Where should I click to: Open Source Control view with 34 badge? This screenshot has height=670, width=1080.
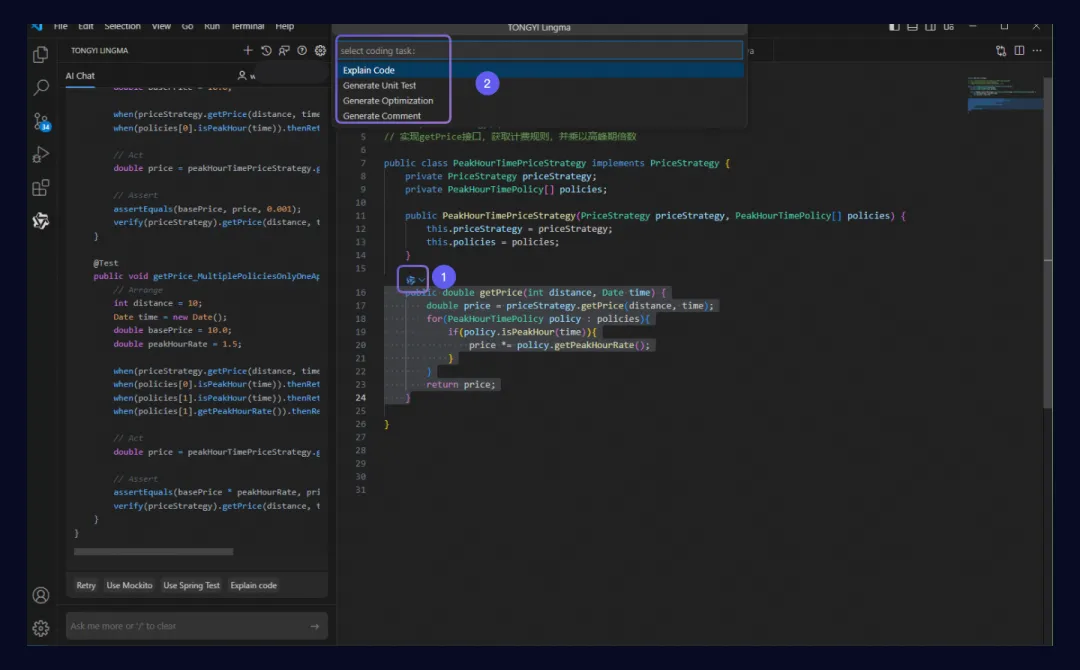click(x=41, y=121)
